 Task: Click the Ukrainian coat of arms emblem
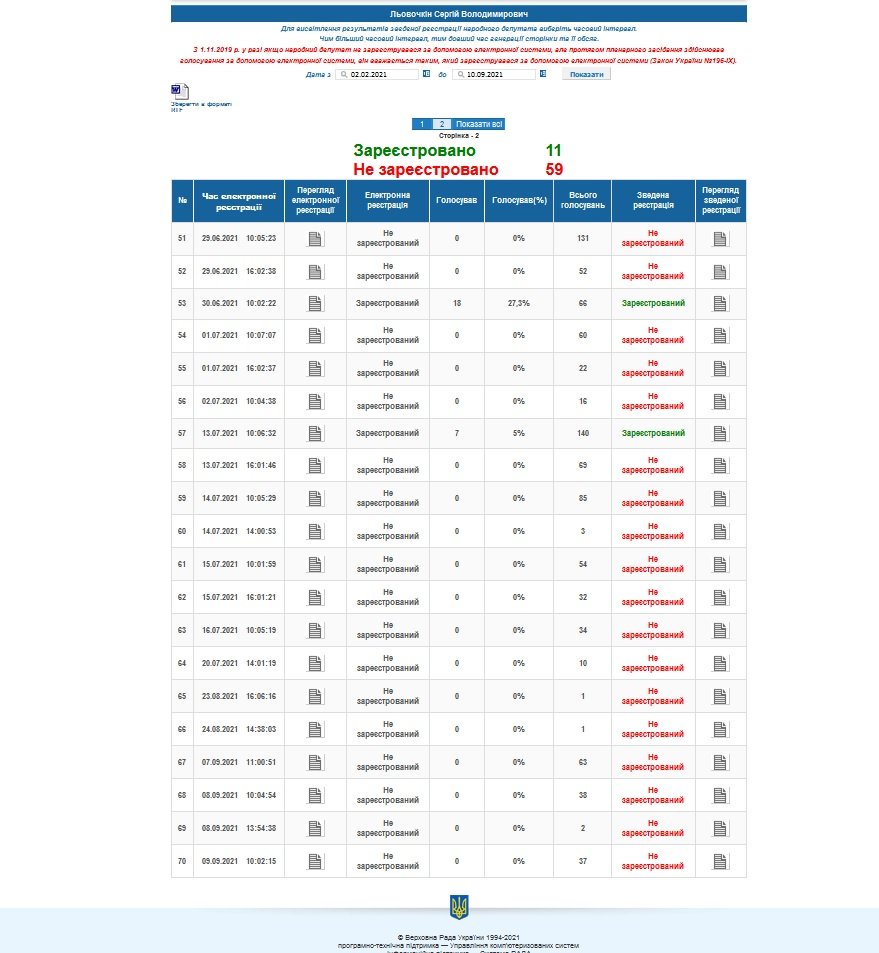(459, 908)
